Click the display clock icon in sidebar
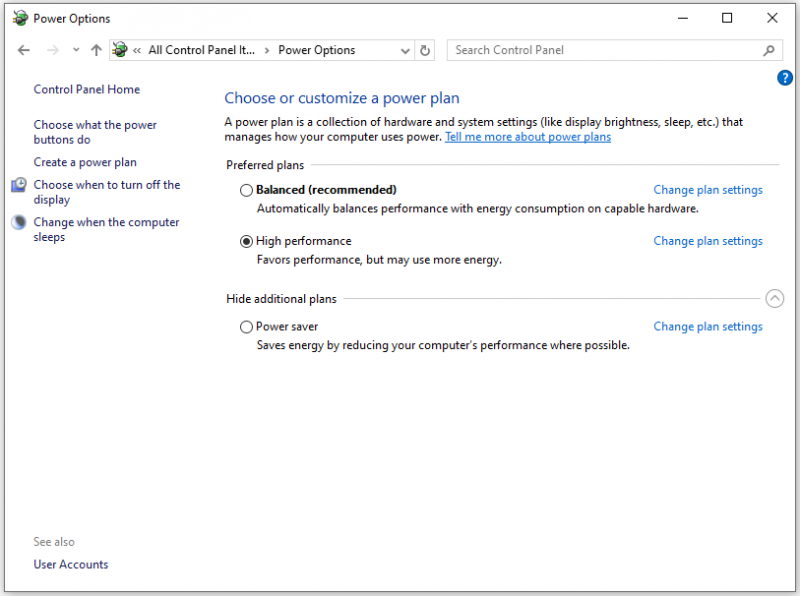The image size is (800, 596). [x=19, y=185]
